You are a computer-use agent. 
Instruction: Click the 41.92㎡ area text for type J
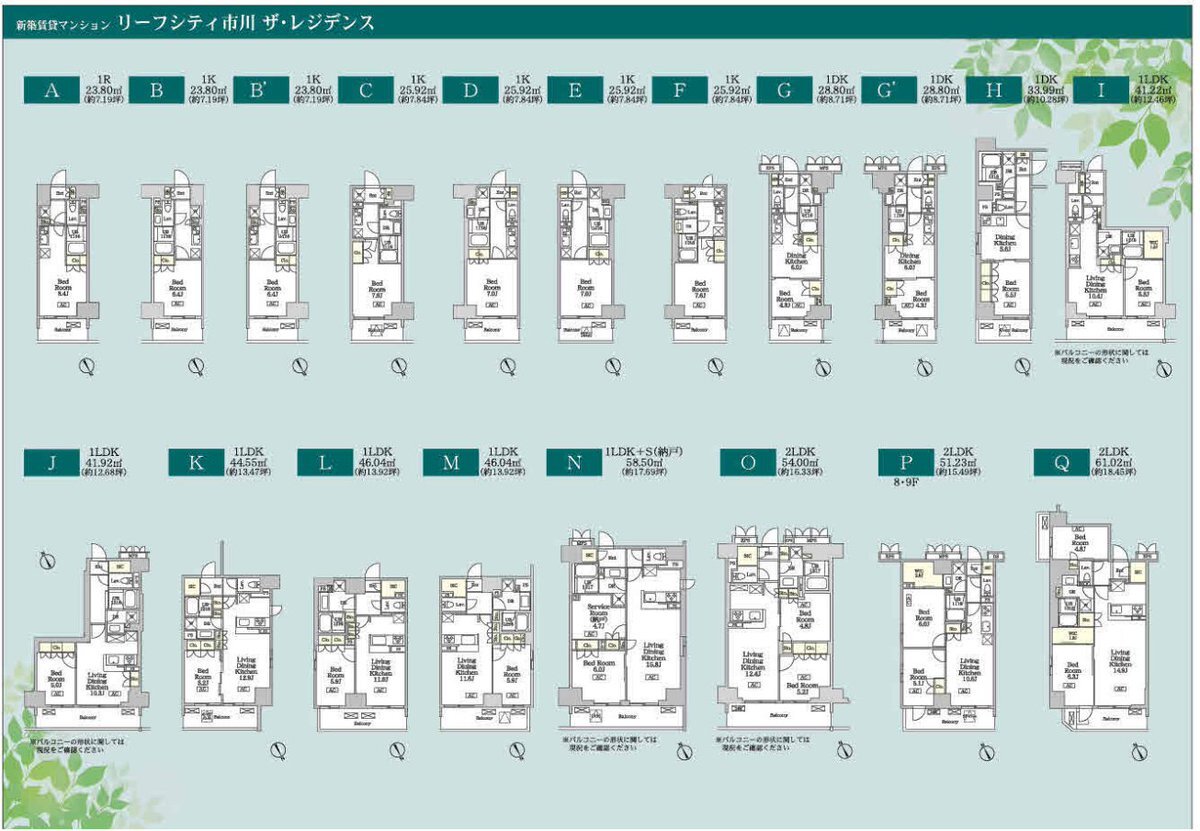105,464
